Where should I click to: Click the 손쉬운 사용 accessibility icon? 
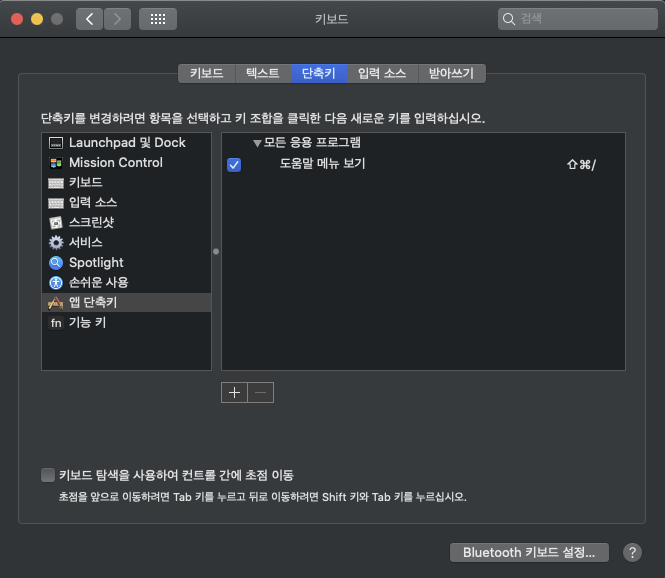(x=56, y=282)
